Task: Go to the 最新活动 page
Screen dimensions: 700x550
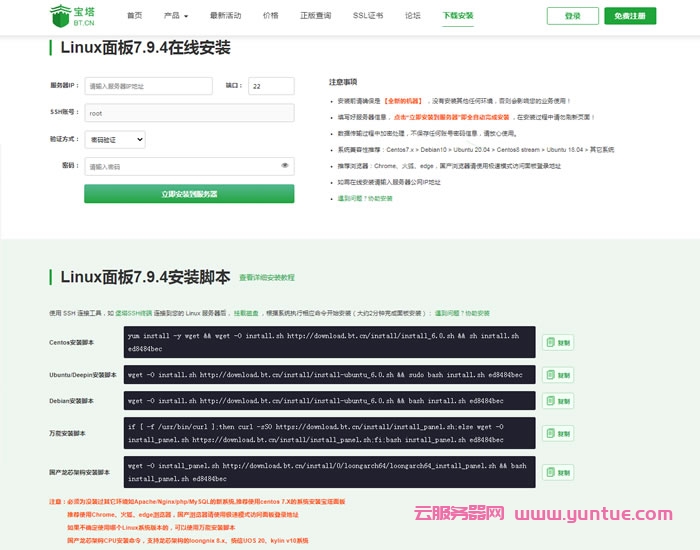Action: tap(225, 16)
